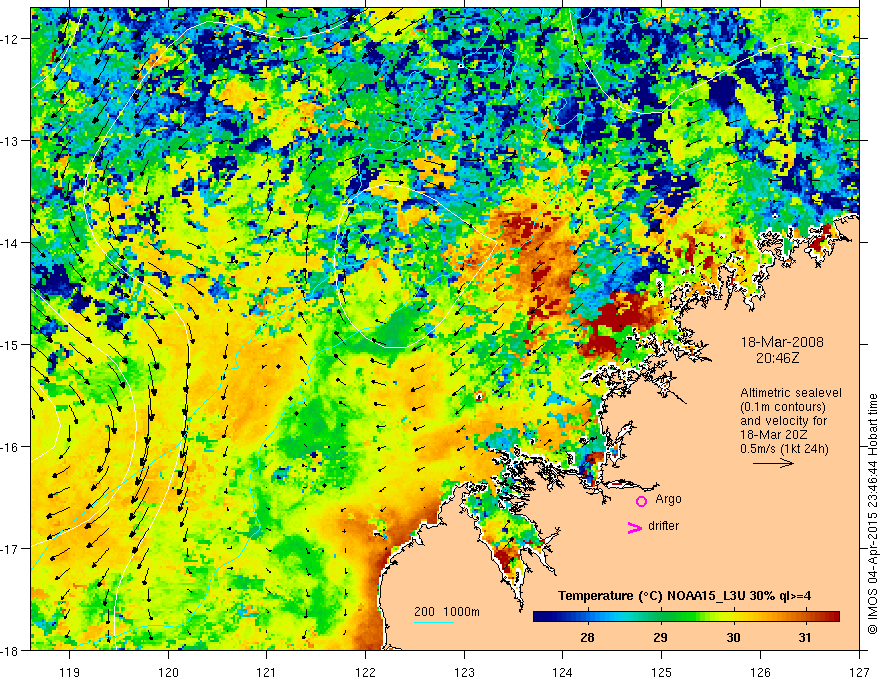Click the temperature color bar legend
880x680 pixels.
686,617
